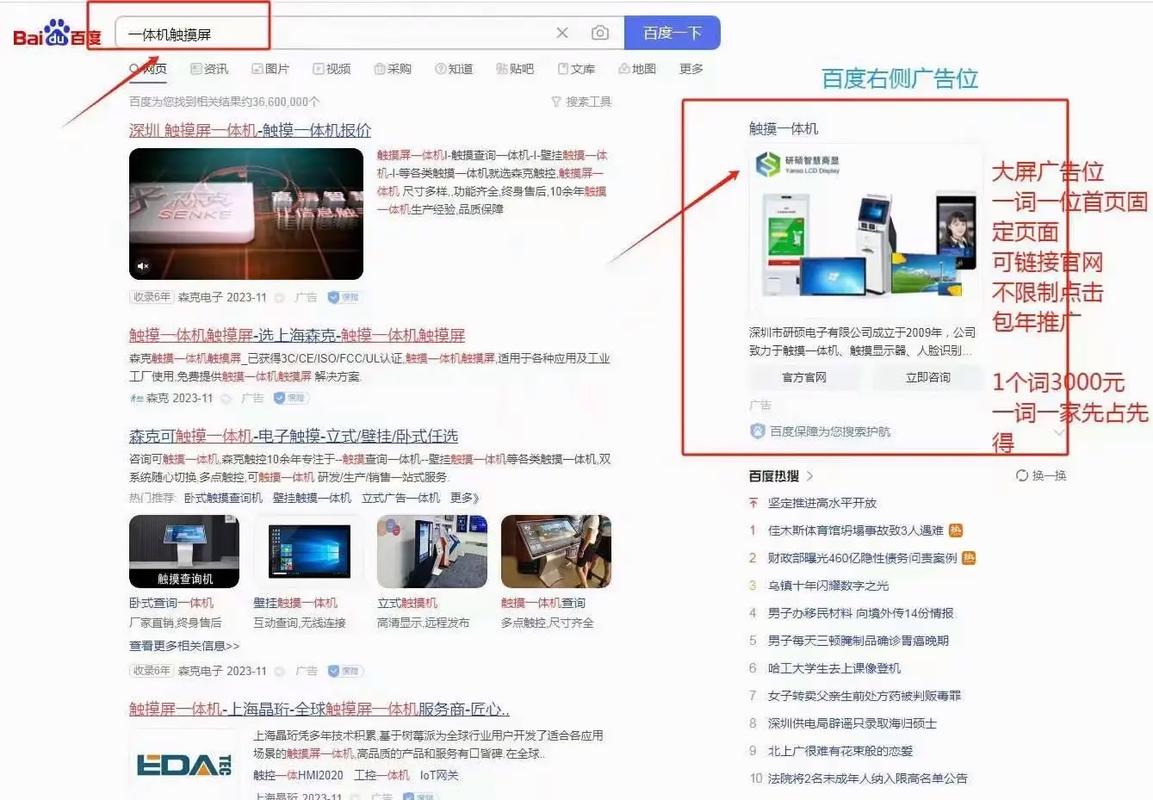Click hot recommendation 立式广告一体机

pos(401,498)
